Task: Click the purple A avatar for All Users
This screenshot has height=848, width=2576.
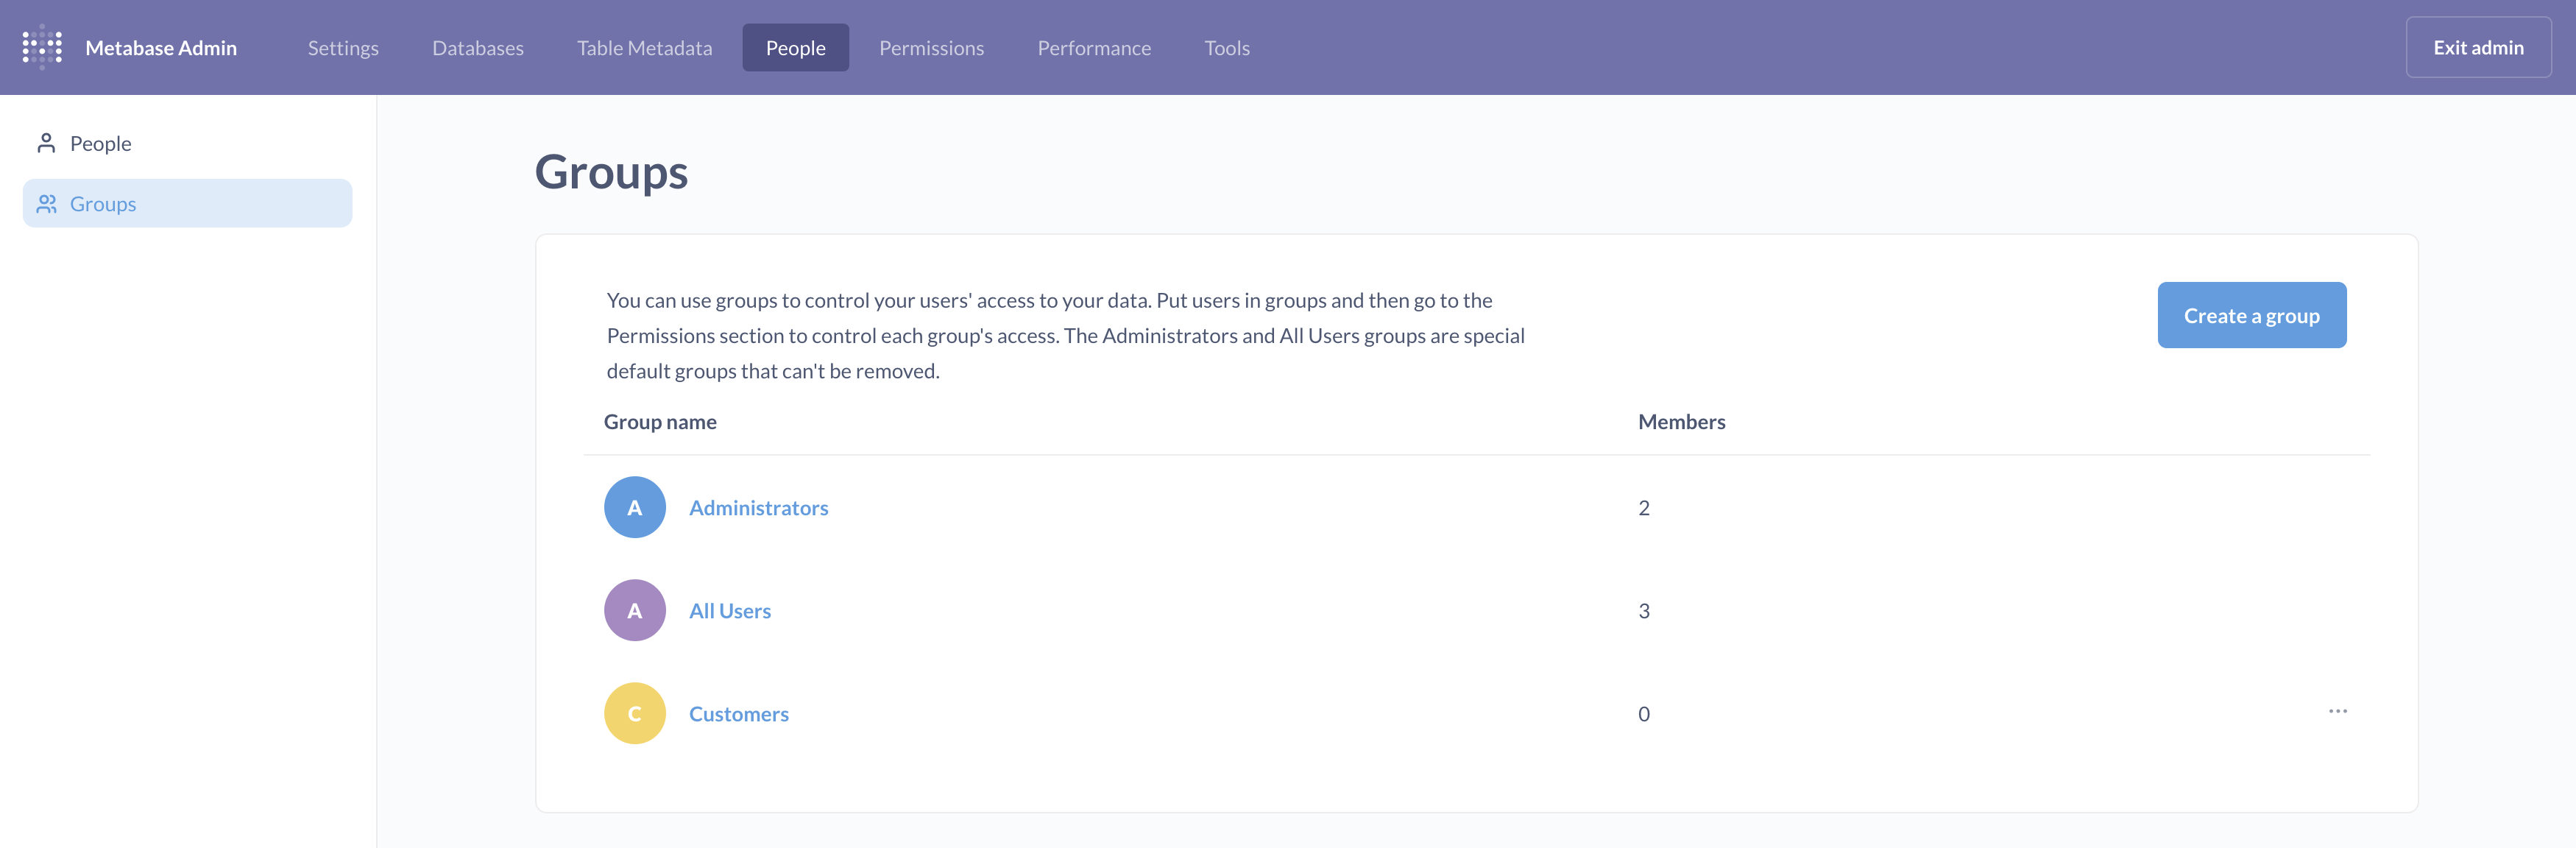Action: click(634, 610)
